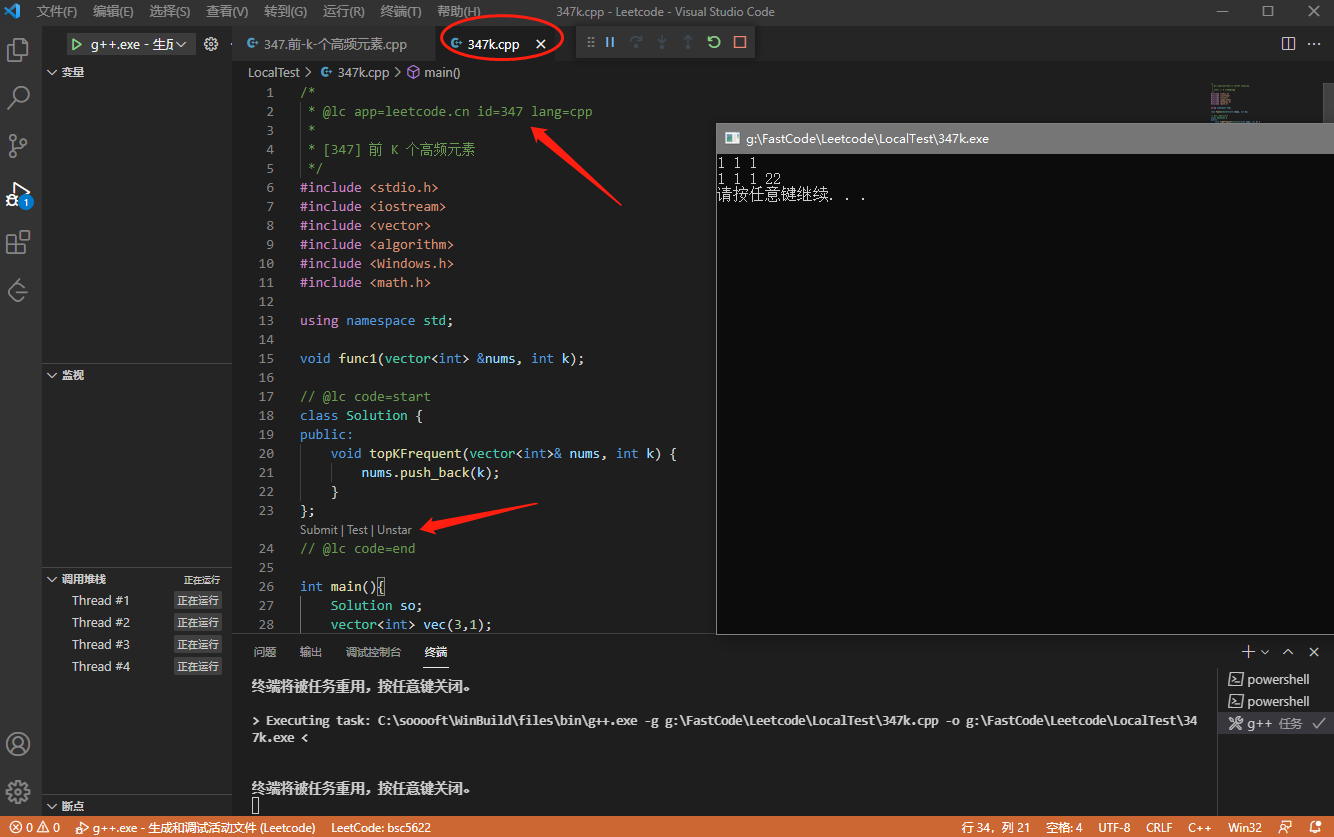Open the 编辑(E) menu
This screenshot has height=837, width=1334.
click(113, 12)
